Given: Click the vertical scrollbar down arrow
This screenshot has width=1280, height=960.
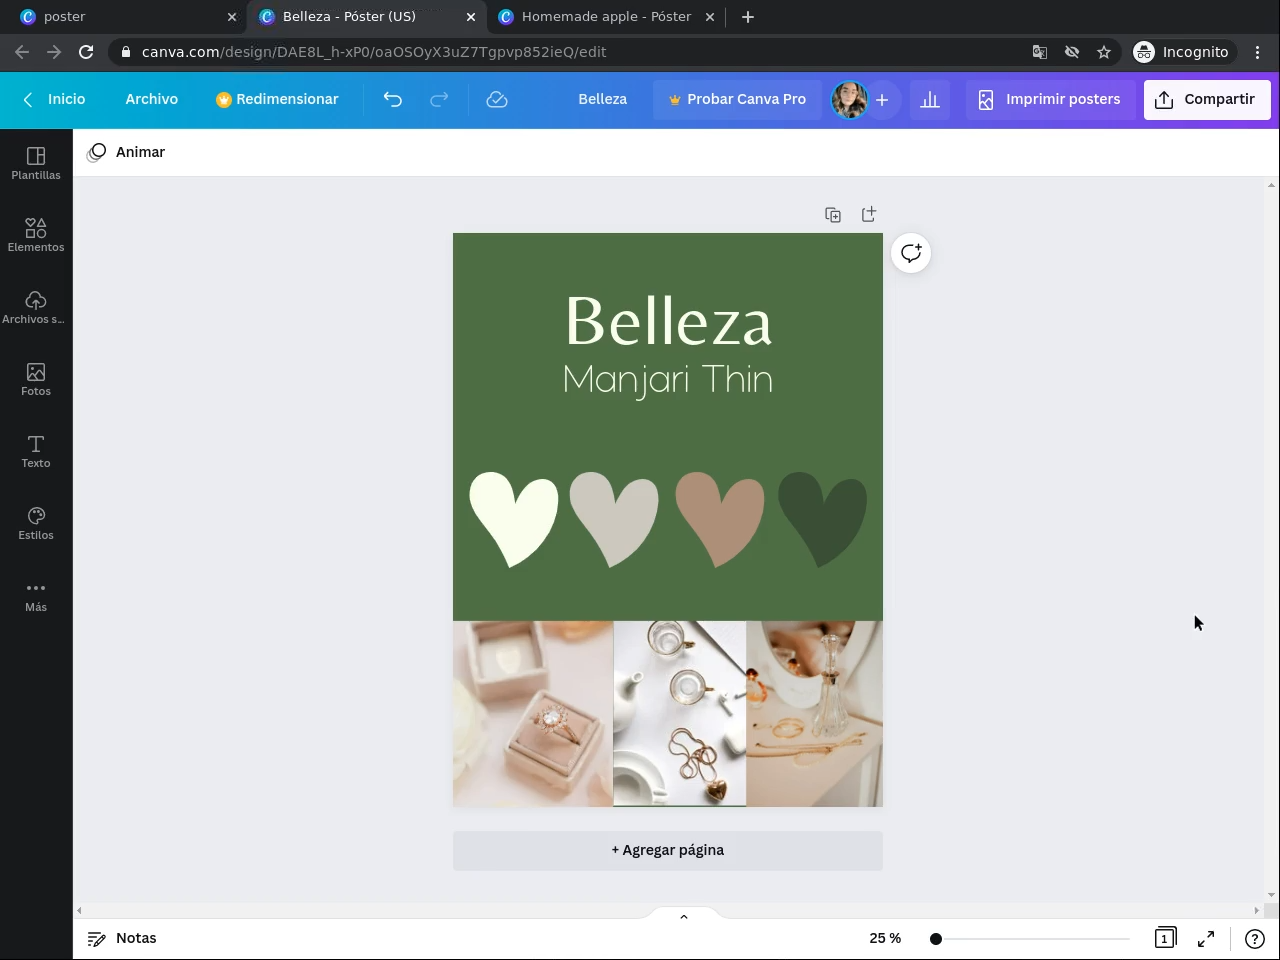Looking at the screenshot, I should (1271, 895).
